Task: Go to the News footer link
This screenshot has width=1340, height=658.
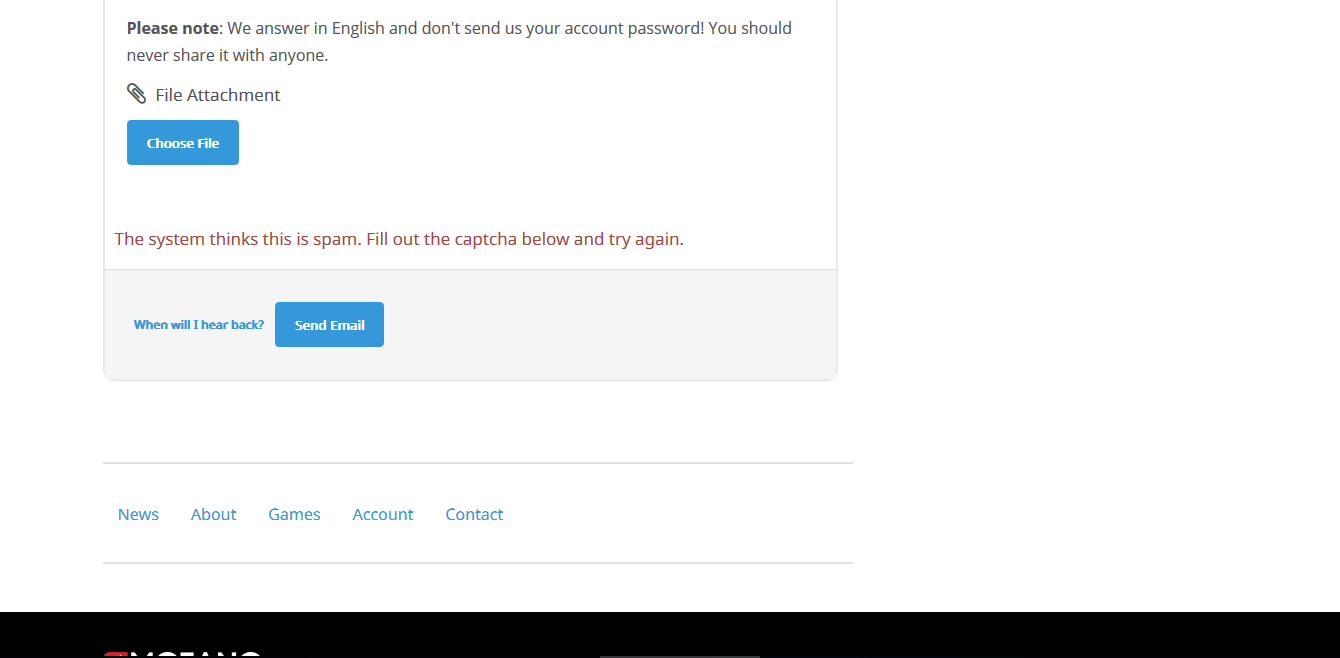Action: point(138,514)
